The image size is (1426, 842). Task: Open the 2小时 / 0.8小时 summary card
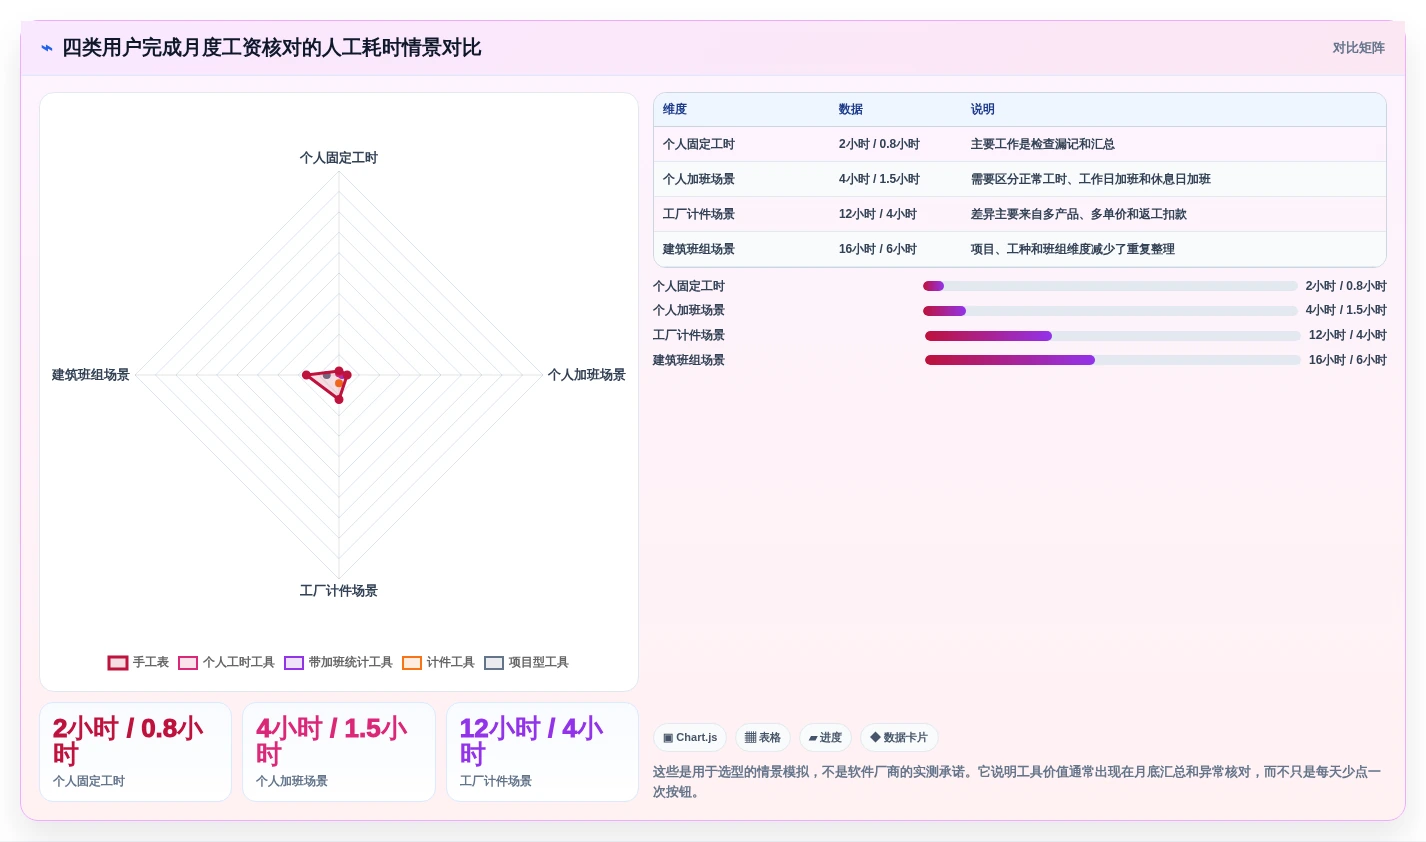point(135,752)
